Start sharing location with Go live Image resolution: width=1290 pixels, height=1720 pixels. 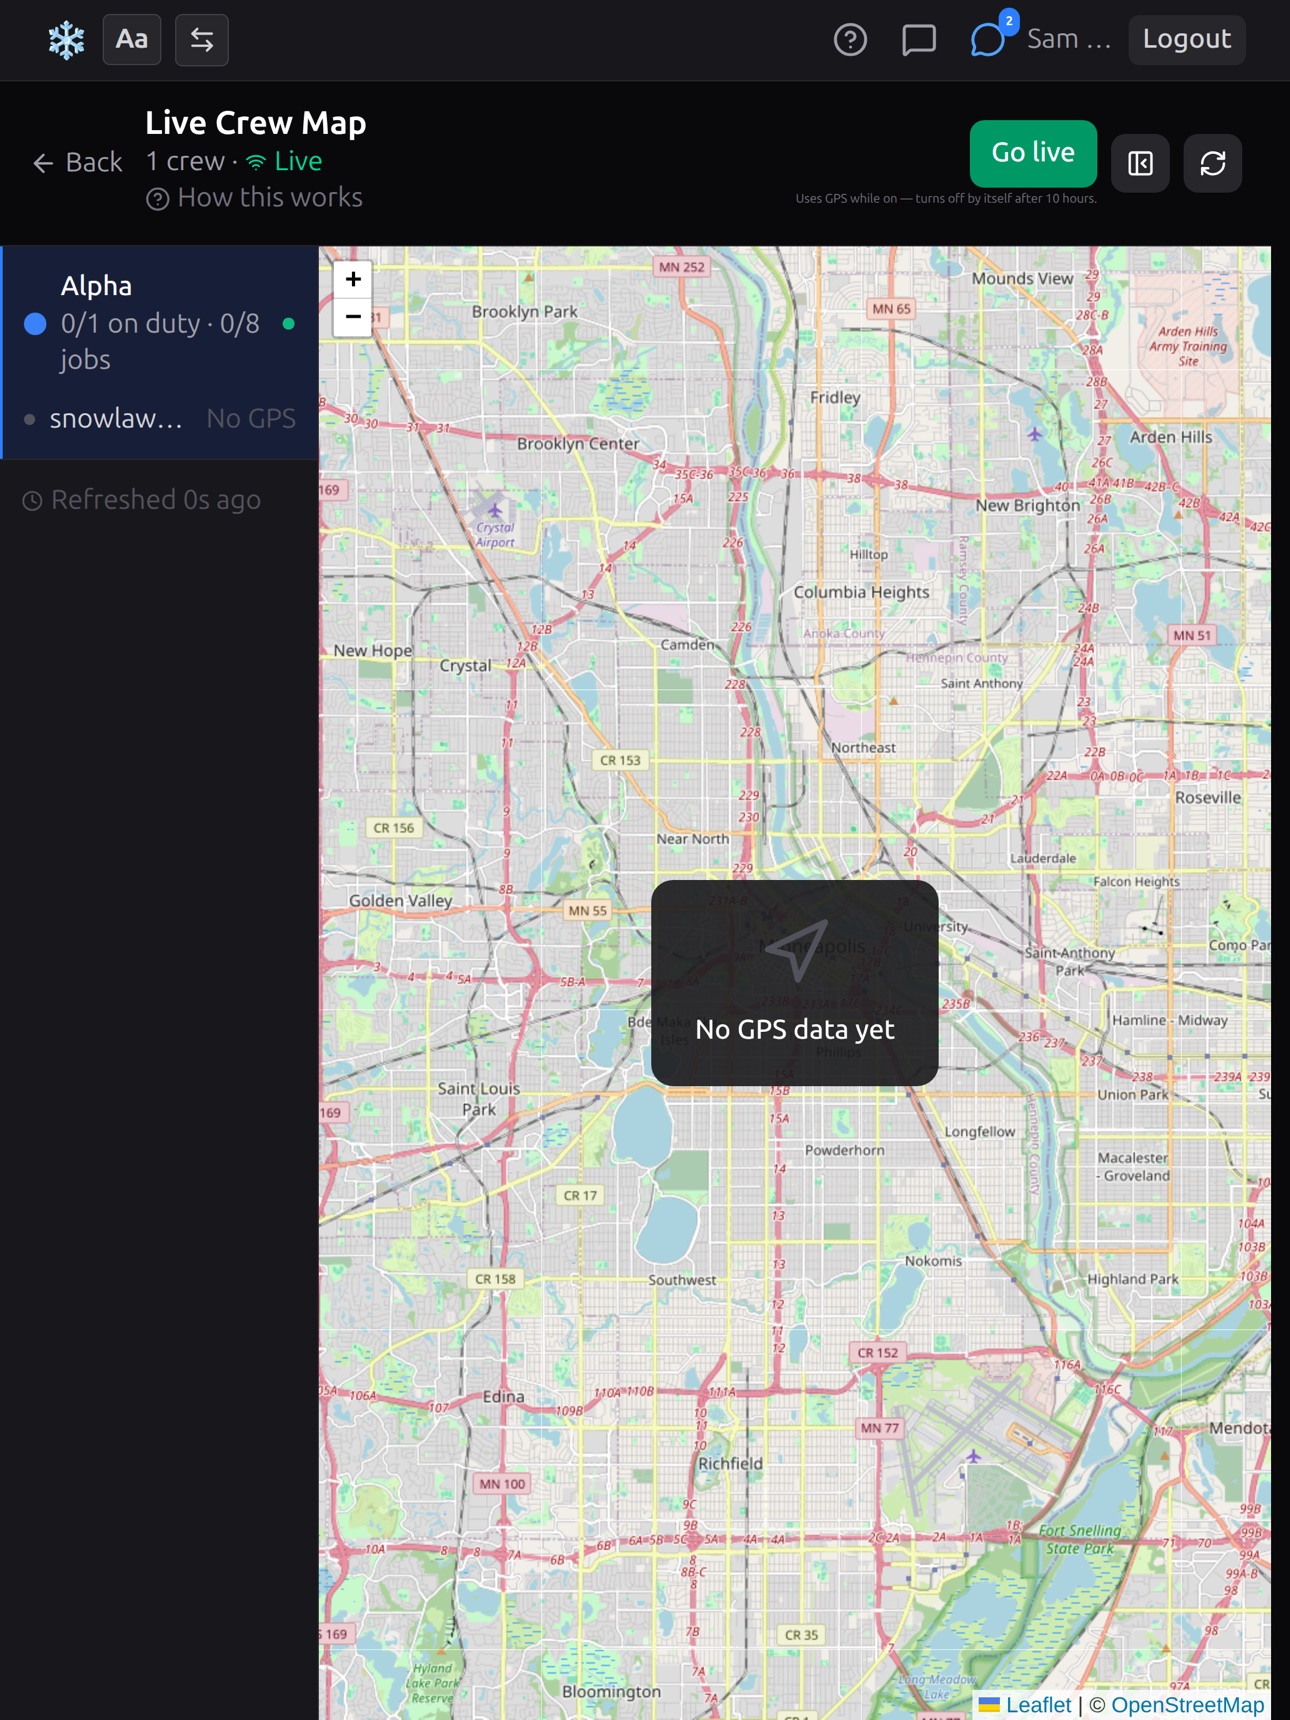pos(1033,153)
